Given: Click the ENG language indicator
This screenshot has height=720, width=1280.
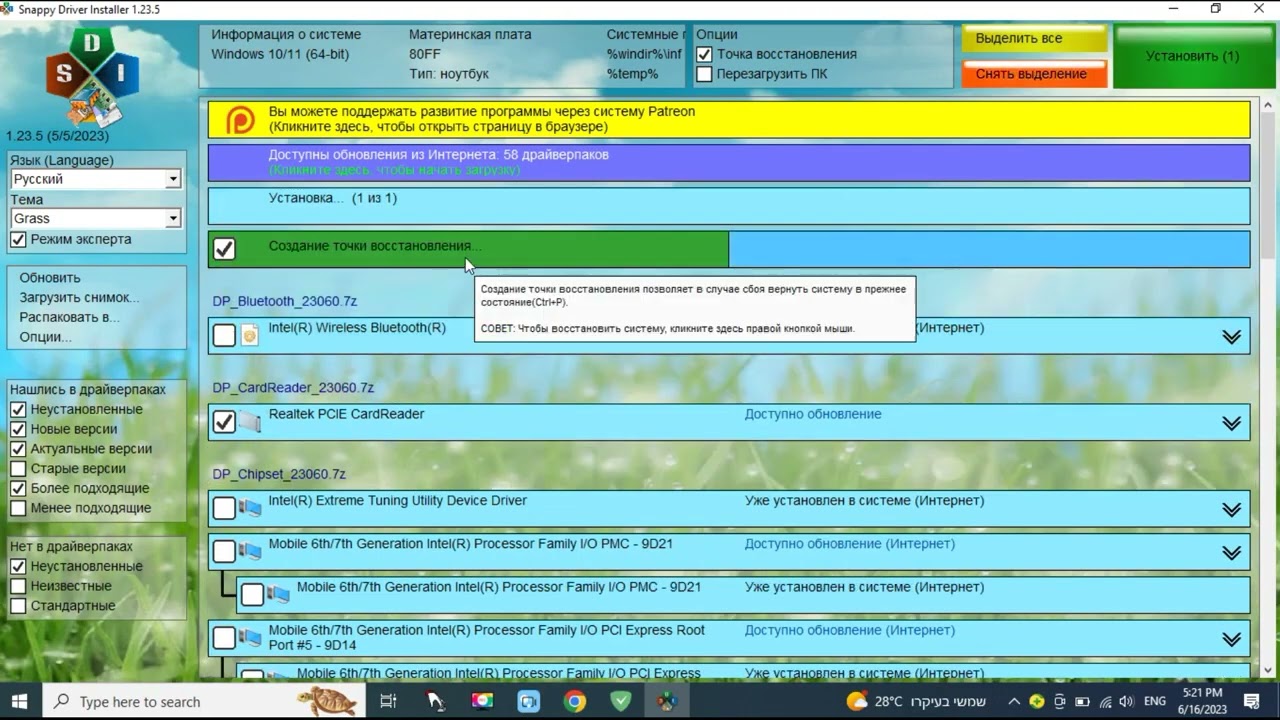Looking at the screenshot, I should click(1155, 702).
